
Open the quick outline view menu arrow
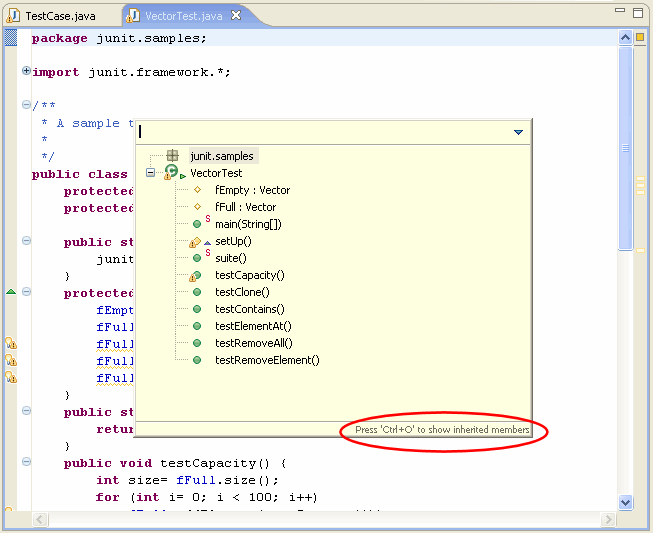pos(518,132)
